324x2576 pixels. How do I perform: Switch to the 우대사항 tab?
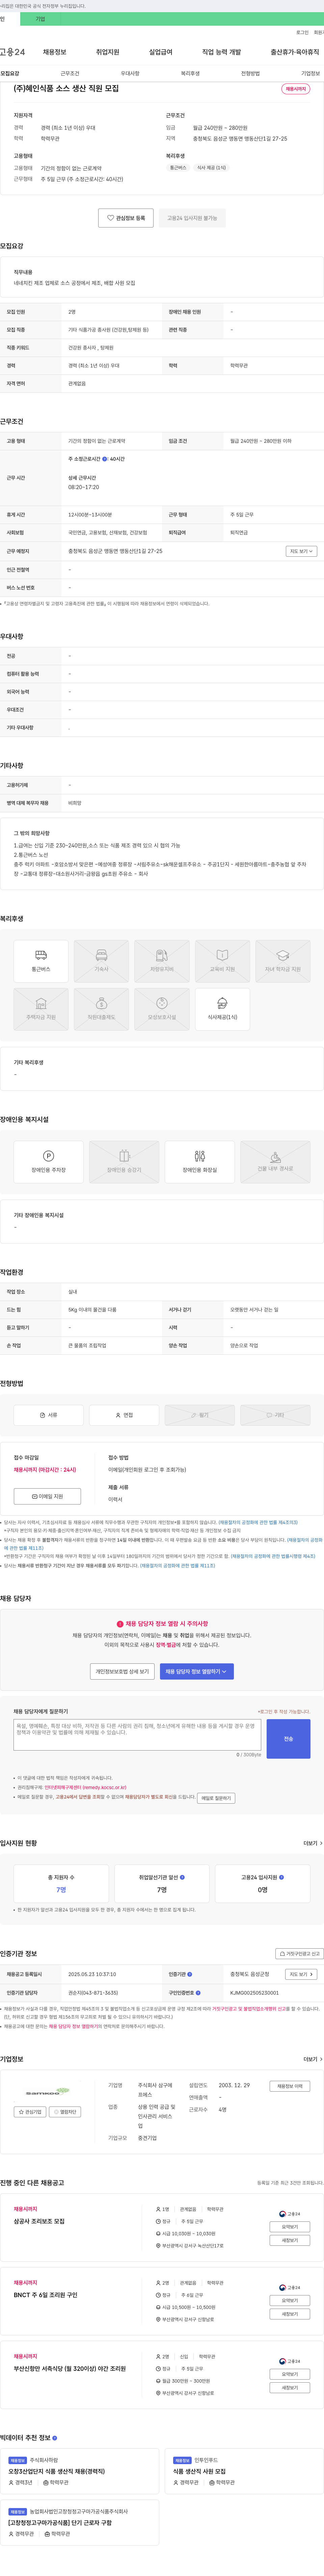tap(130, 73)
